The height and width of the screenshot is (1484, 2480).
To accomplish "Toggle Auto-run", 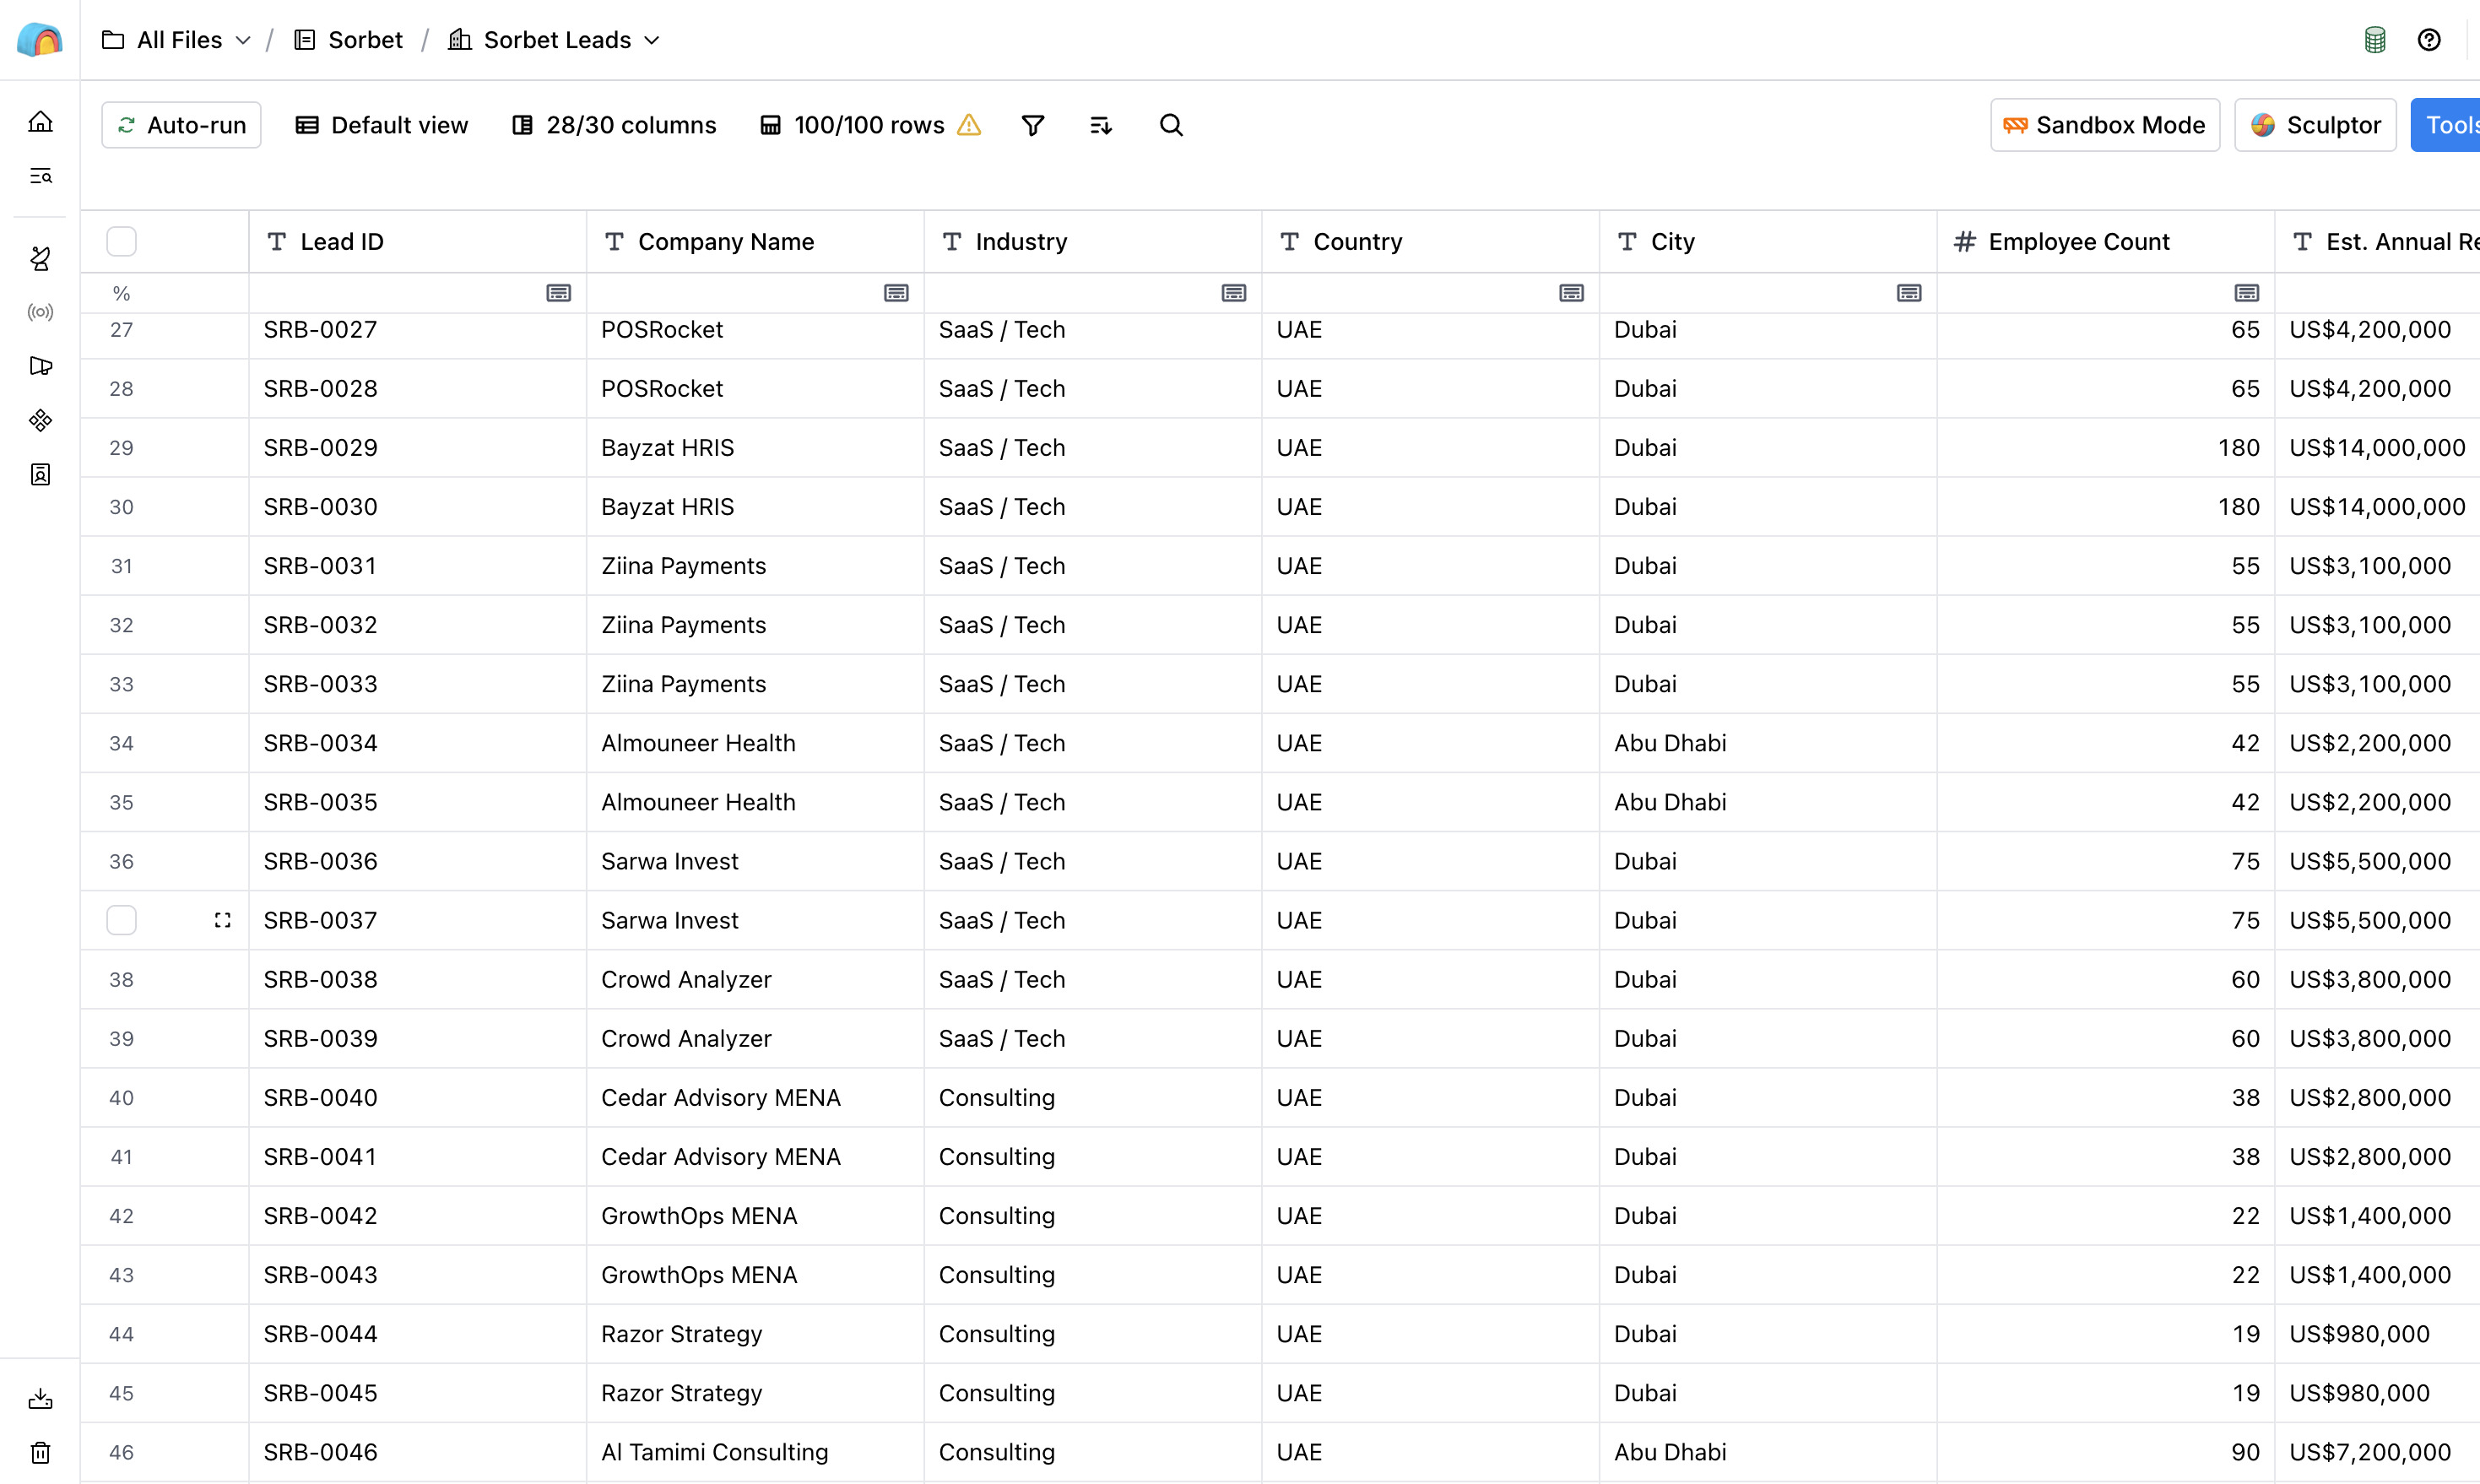I will click(x=181, y=125).
